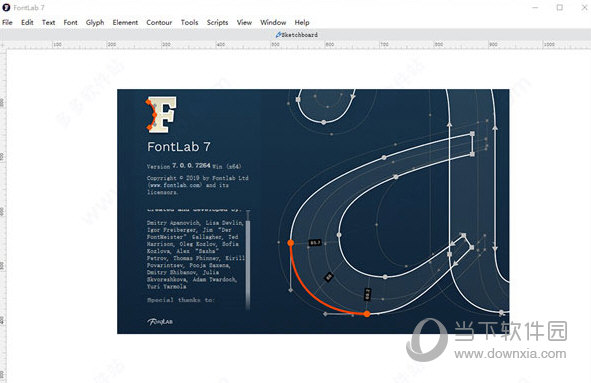This screenshot has height=383, width=591.
Task: Minimize the FontLab 7 window
Action: [x=535, y=8]
